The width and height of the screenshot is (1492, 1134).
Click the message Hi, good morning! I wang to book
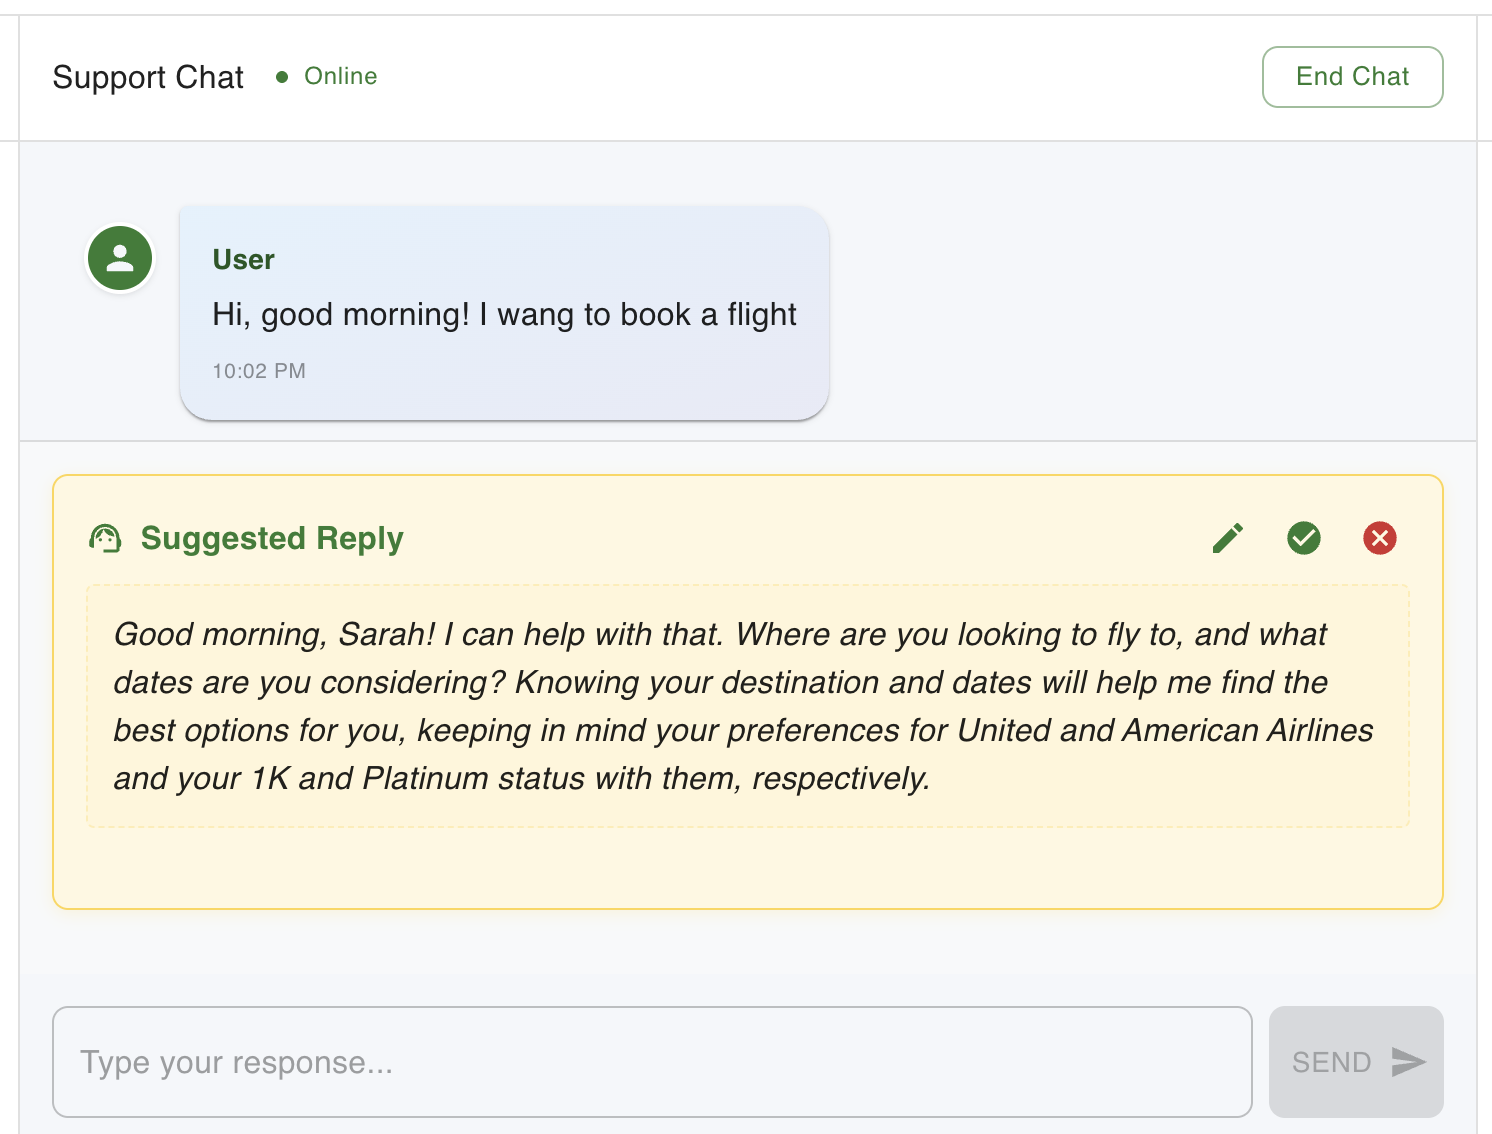point(504,315)
